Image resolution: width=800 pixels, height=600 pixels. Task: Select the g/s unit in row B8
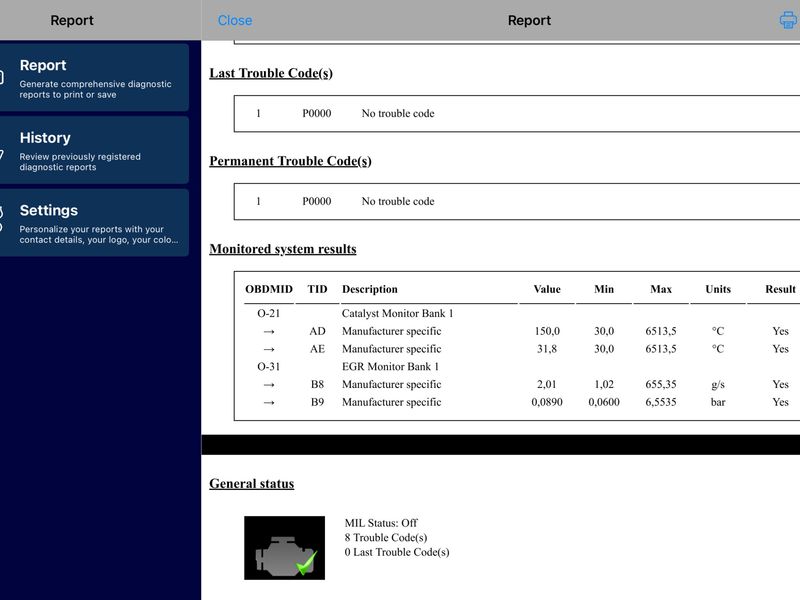click(718, 384)
